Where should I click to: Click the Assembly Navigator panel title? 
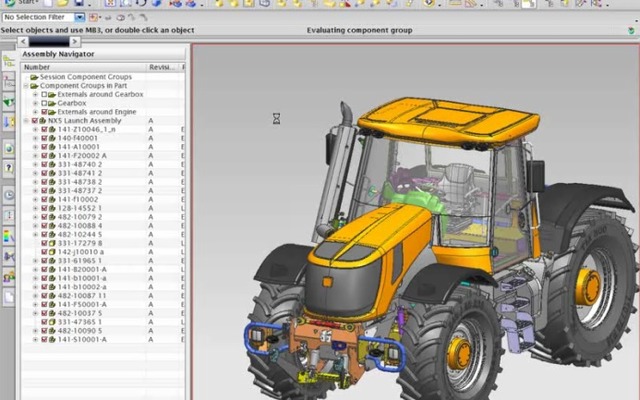click(58, 54)
